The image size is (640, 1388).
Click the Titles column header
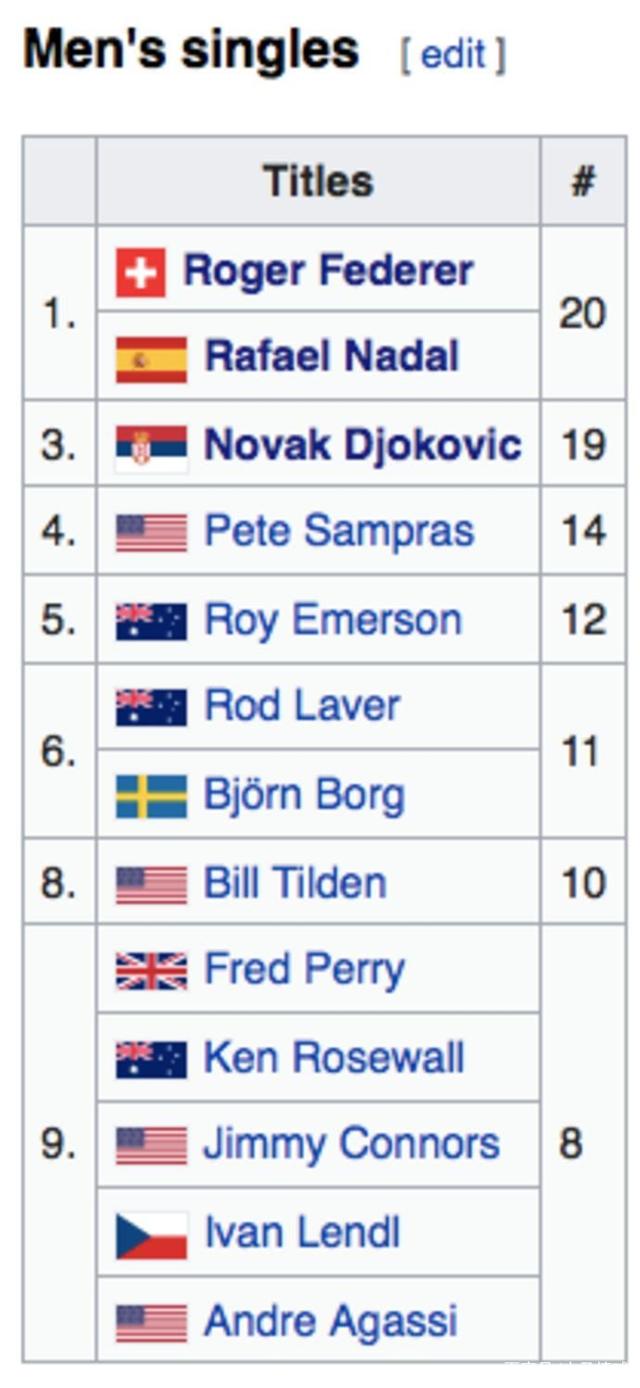tap(318, 181)
